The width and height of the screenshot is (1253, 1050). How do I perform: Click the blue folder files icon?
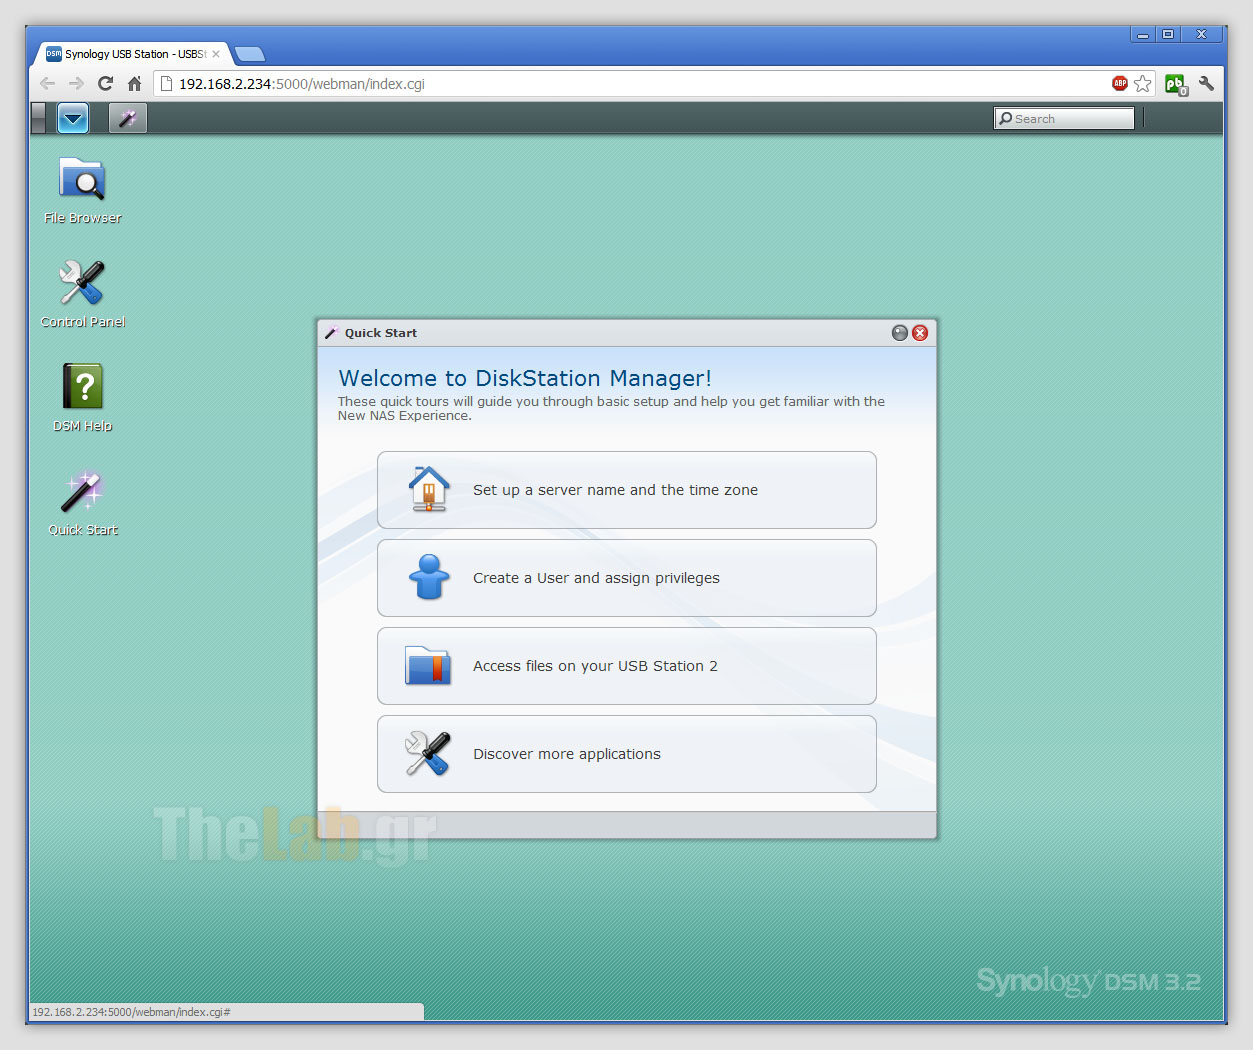pos(428,665)
